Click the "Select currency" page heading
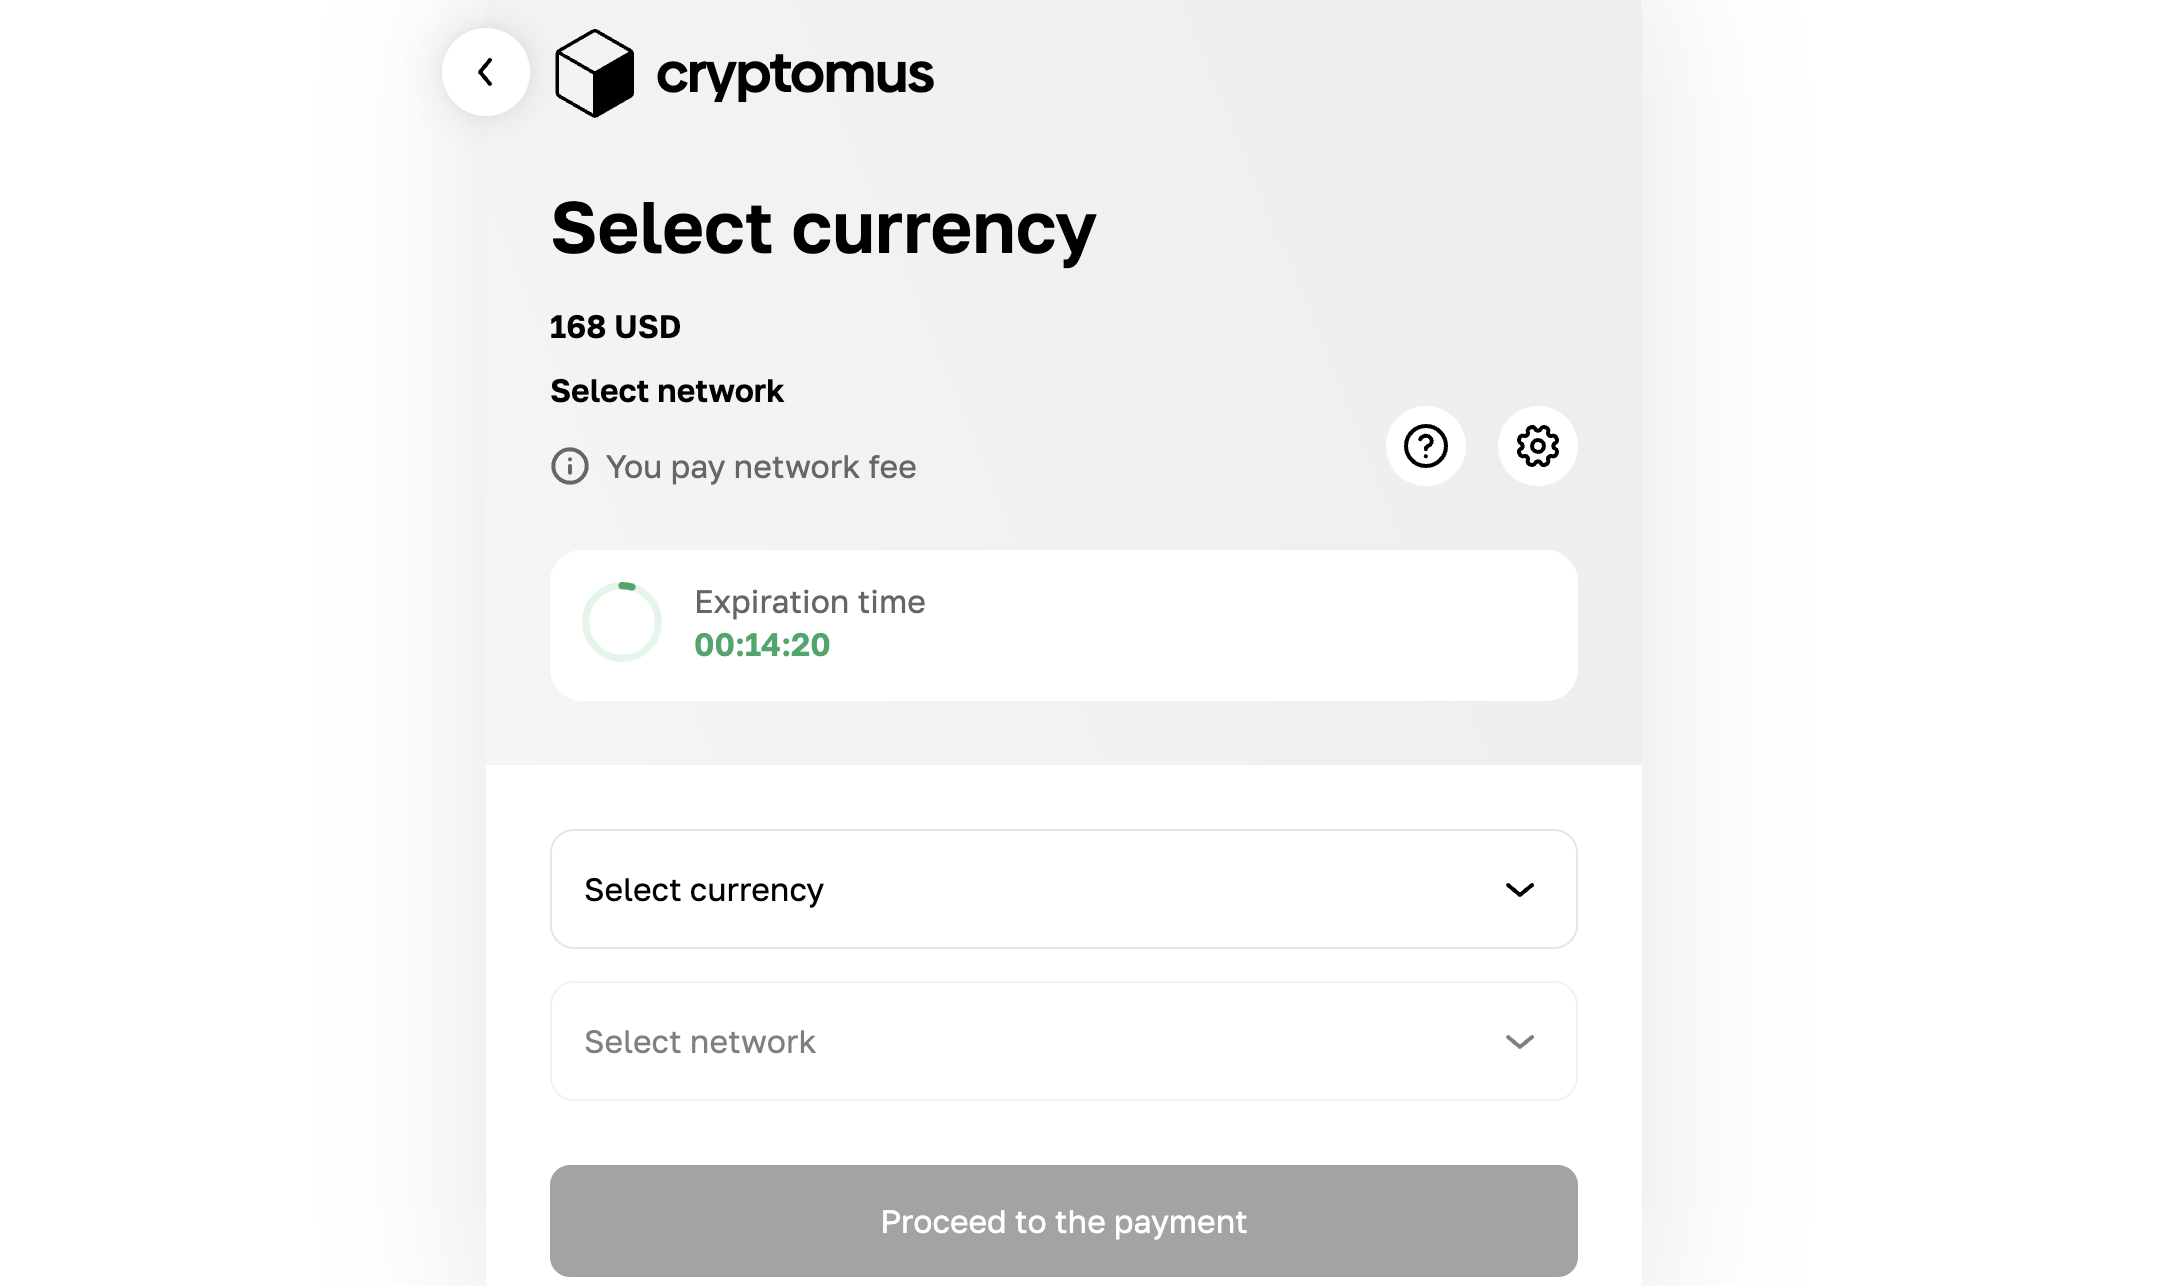The height and width of the screenshot is (1286, 2182). tap(823, 229)
